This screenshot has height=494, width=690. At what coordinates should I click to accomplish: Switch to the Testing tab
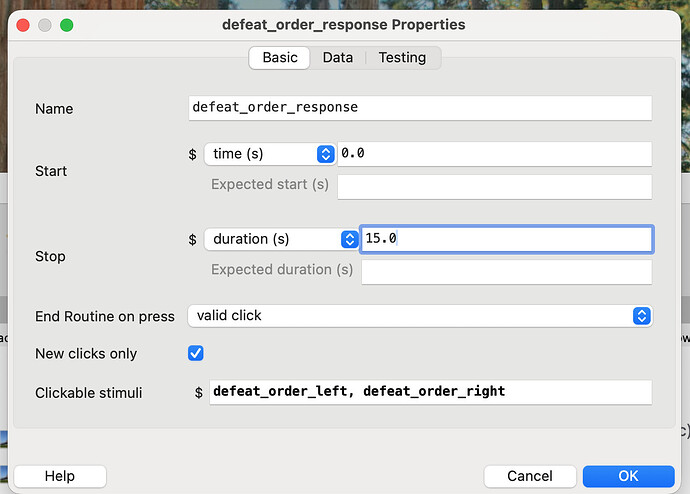(402, 58)
